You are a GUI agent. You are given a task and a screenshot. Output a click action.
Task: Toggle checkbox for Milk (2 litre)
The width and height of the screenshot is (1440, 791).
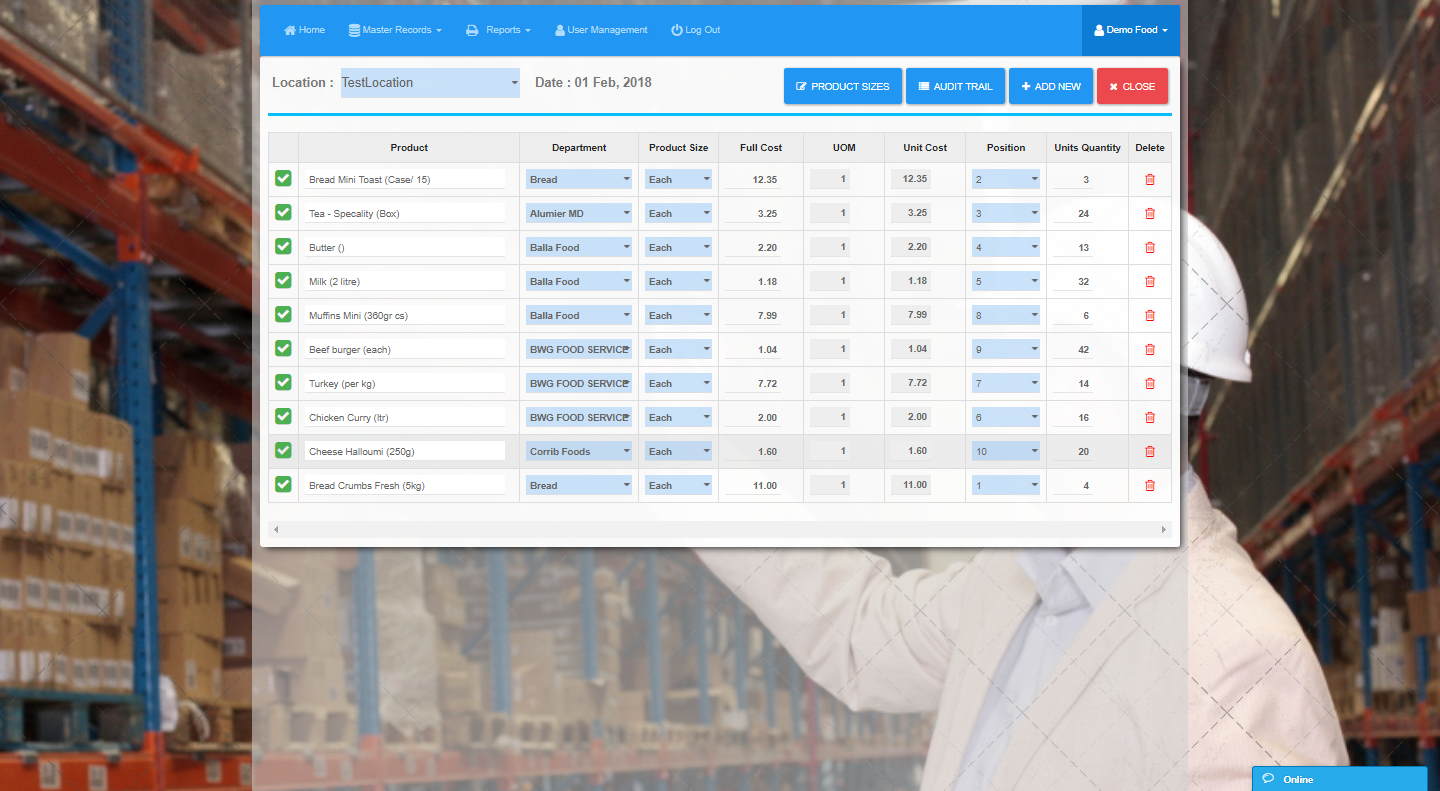(x=283, y=280)
